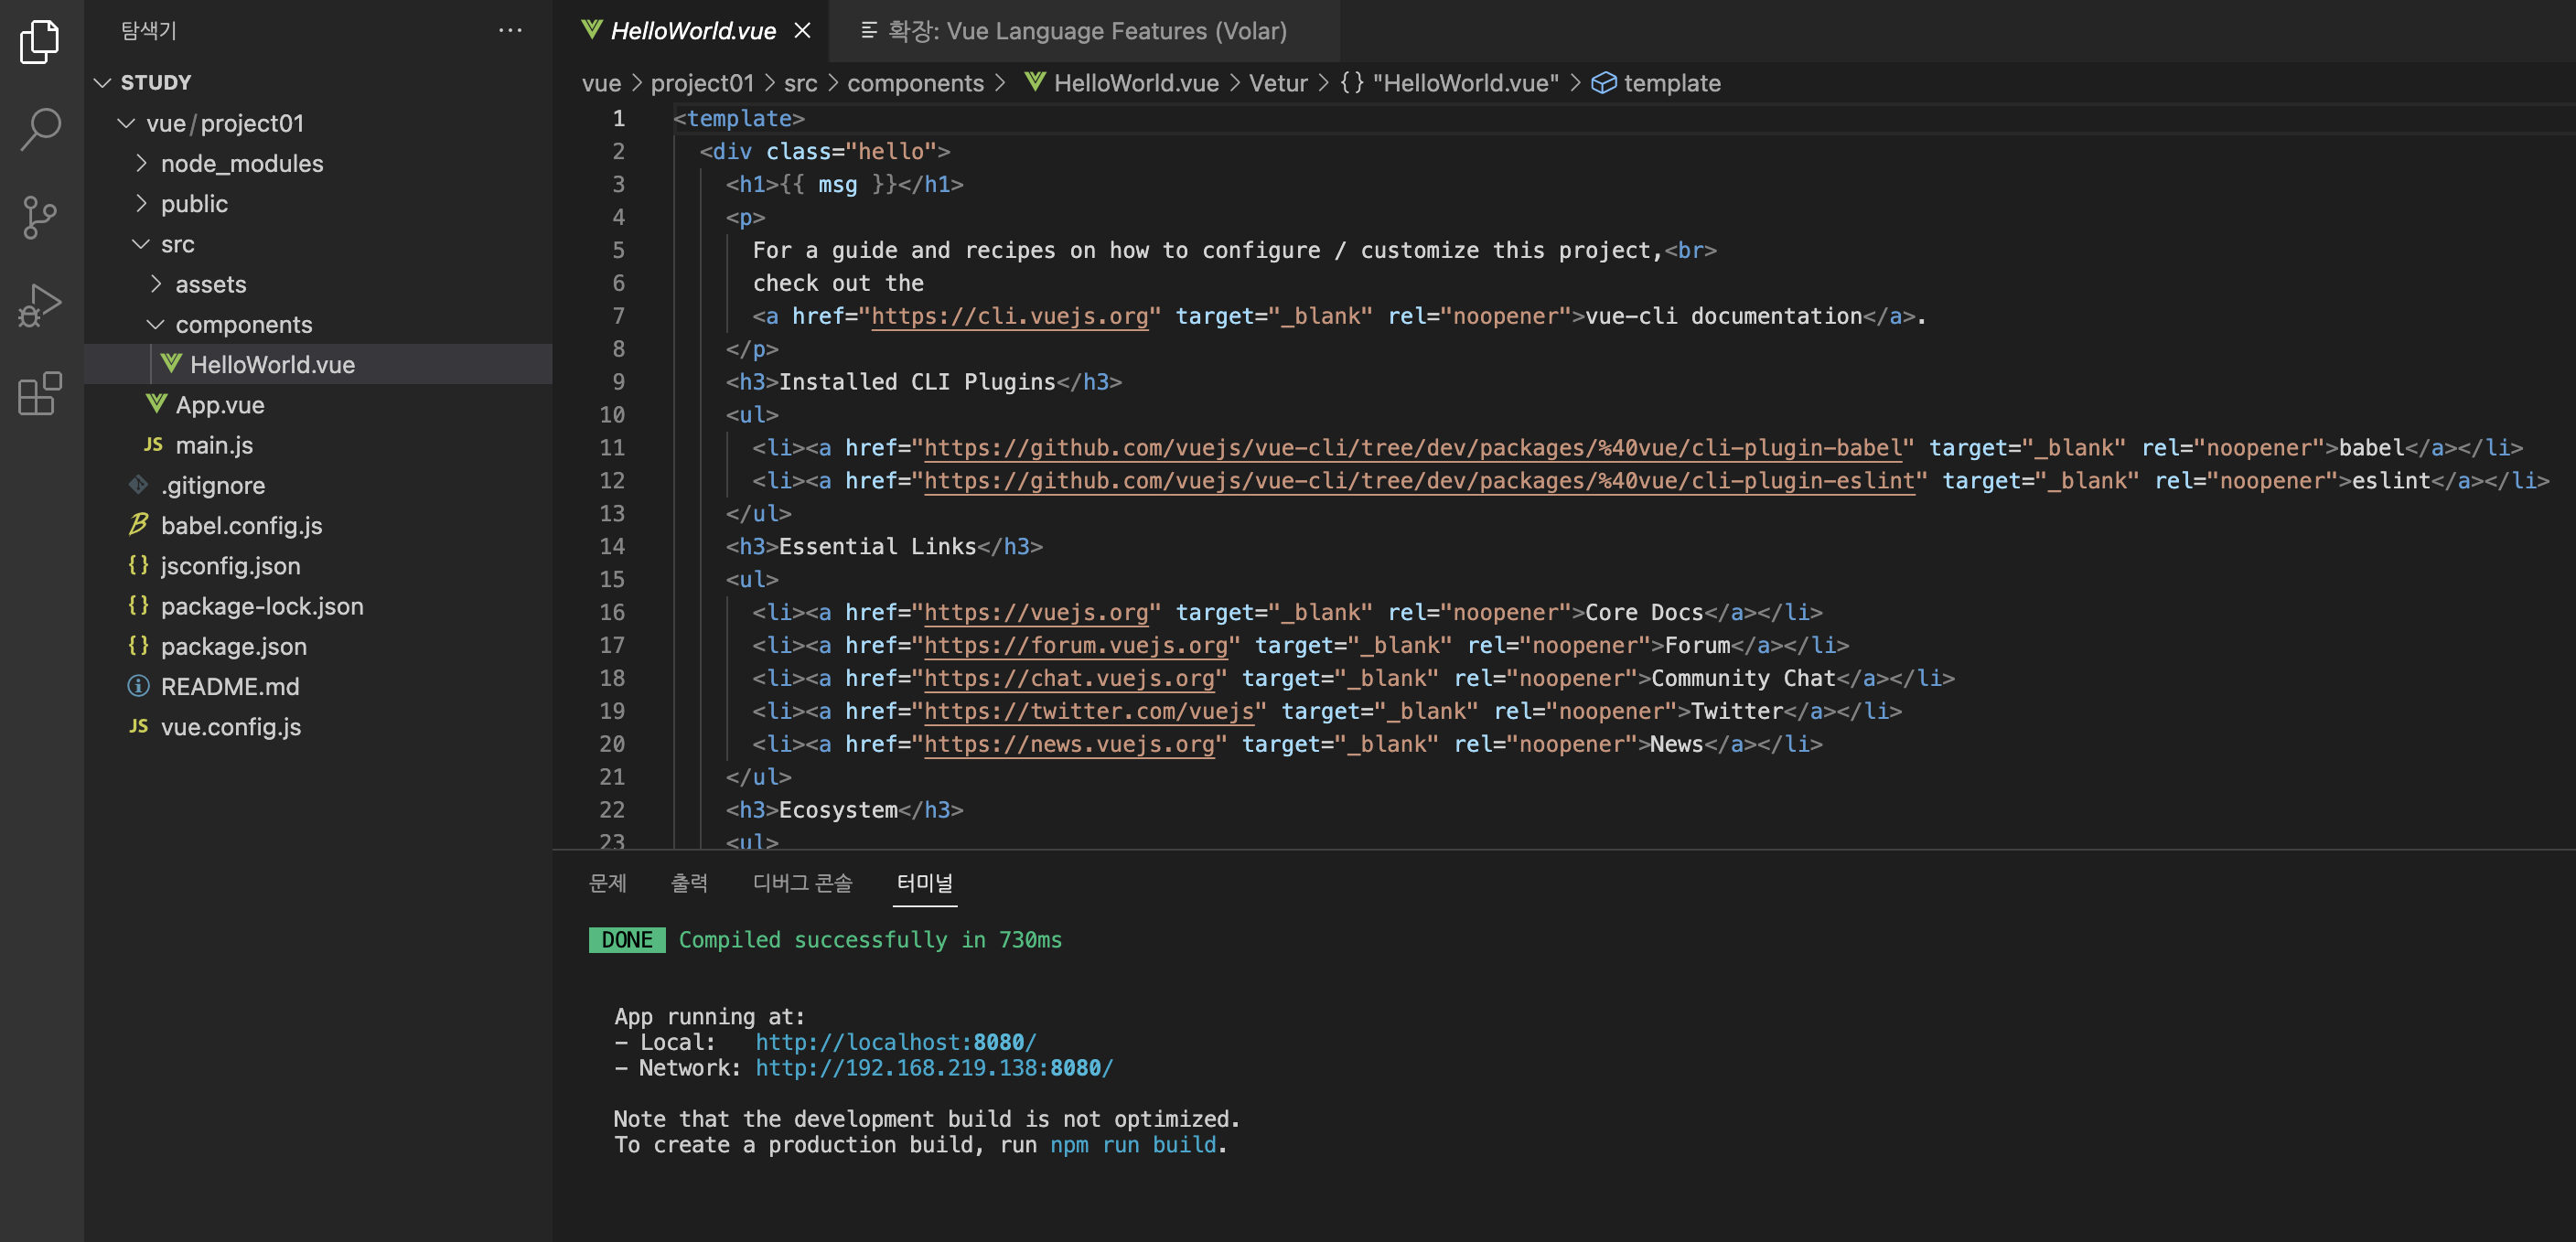Switch to the 문제 panel tab
Image resolution: width=2576 pixels, height=1242 pixels.
pos(607,883)
